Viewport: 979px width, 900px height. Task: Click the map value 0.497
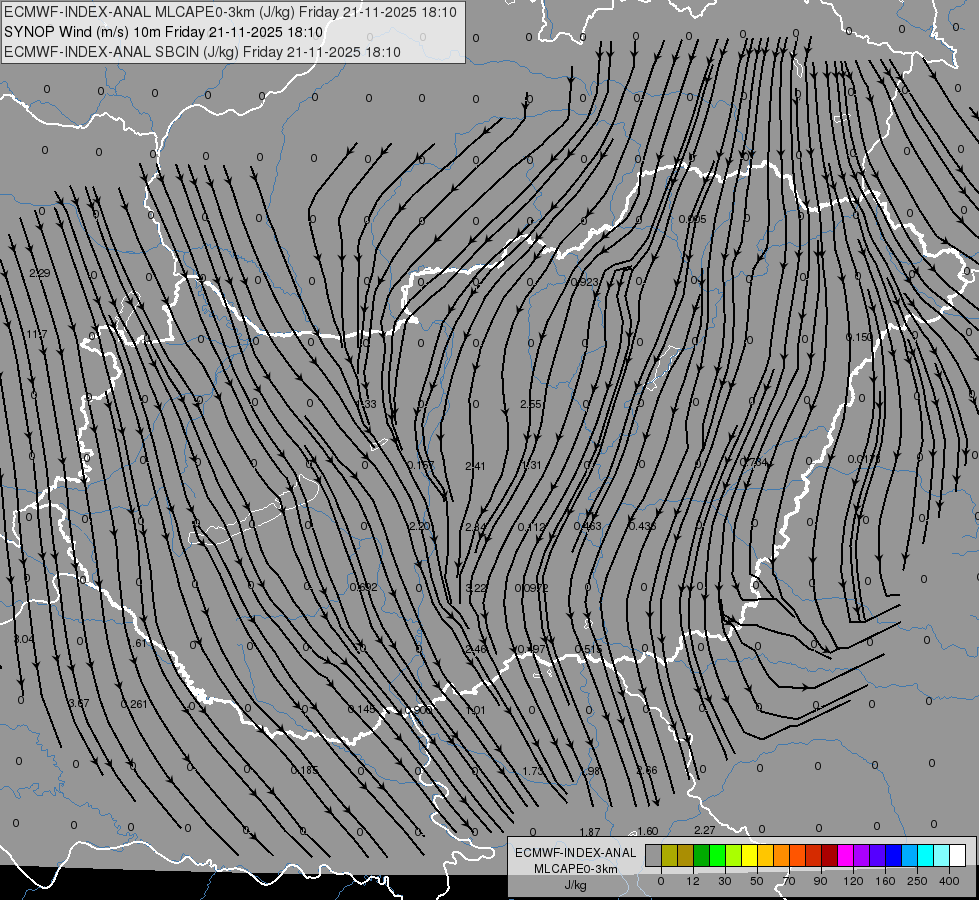[531, 650]
